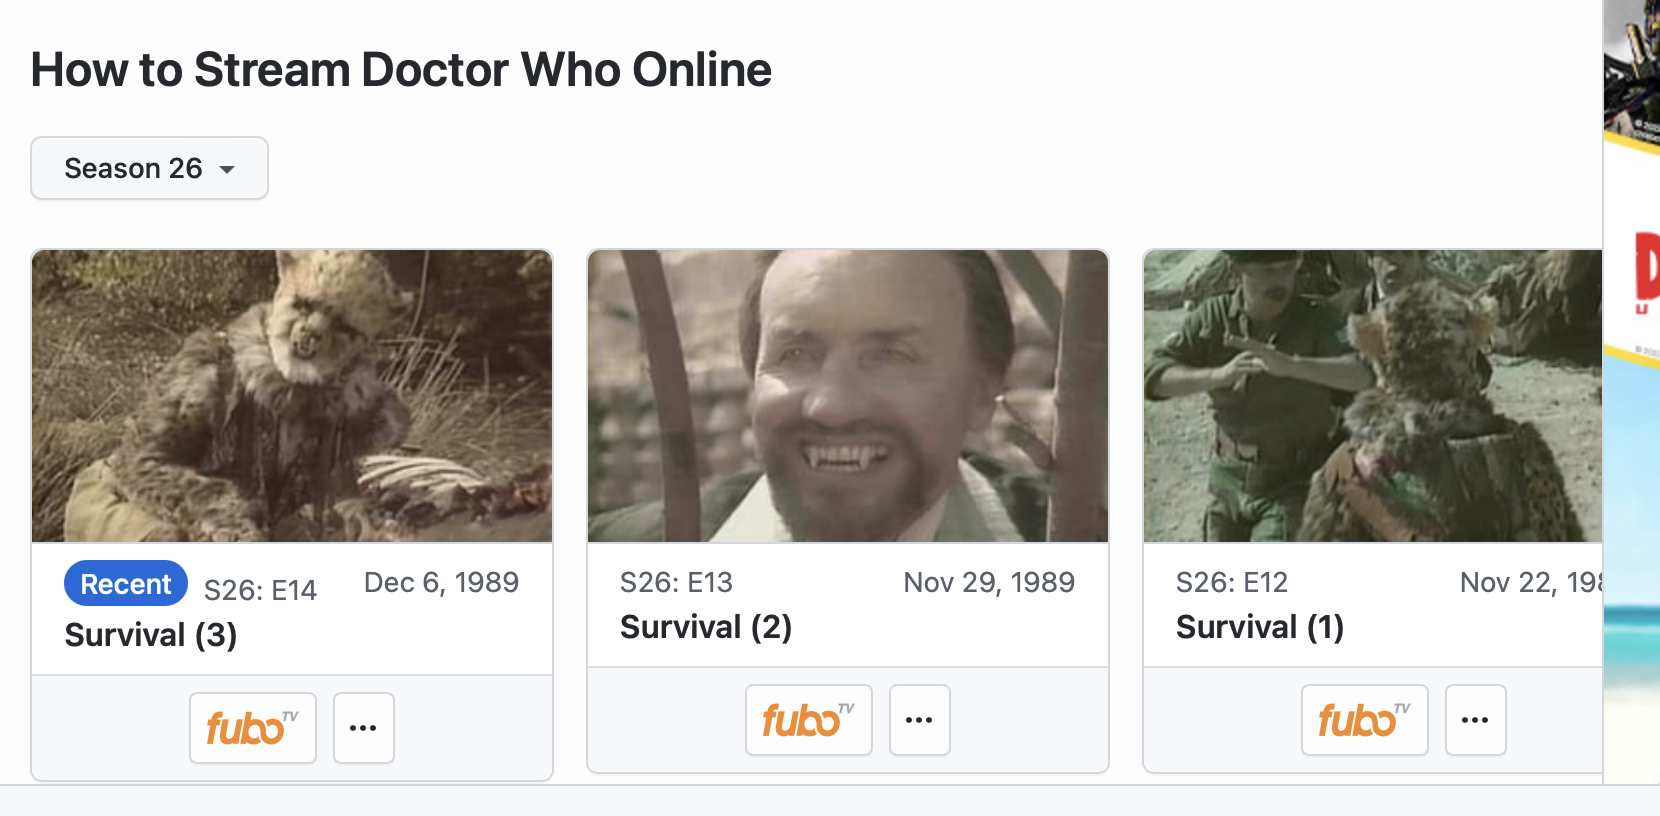
Task: Open the Survival (3) cheetah creature thumbnail
Action: [x=292, y=396]
